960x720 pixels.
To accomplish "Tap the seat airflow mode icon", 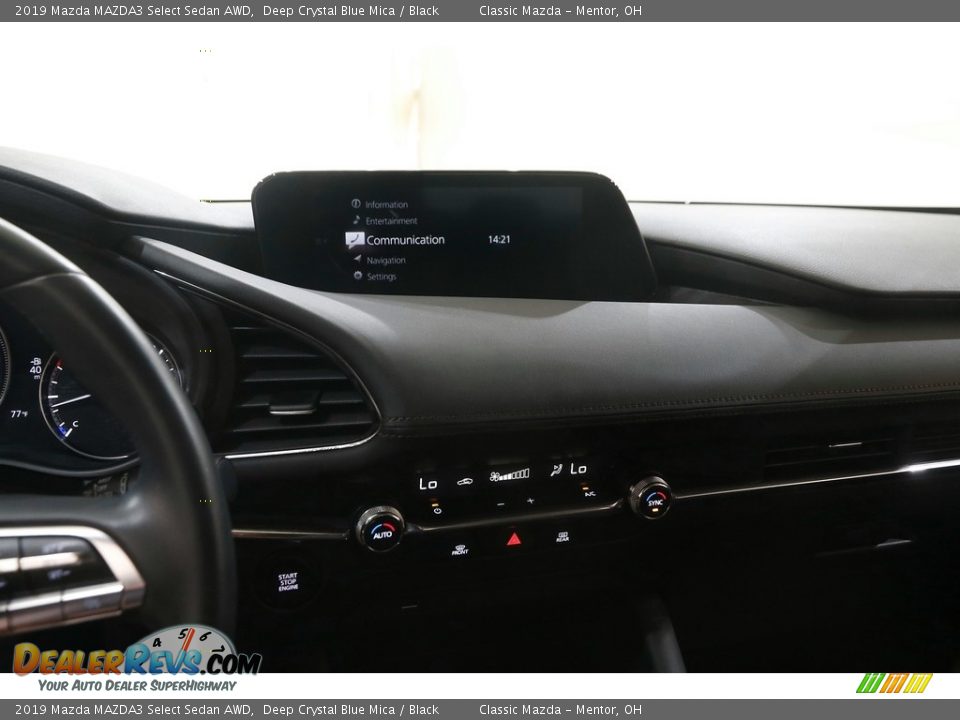I will click(x=555, y=470).
